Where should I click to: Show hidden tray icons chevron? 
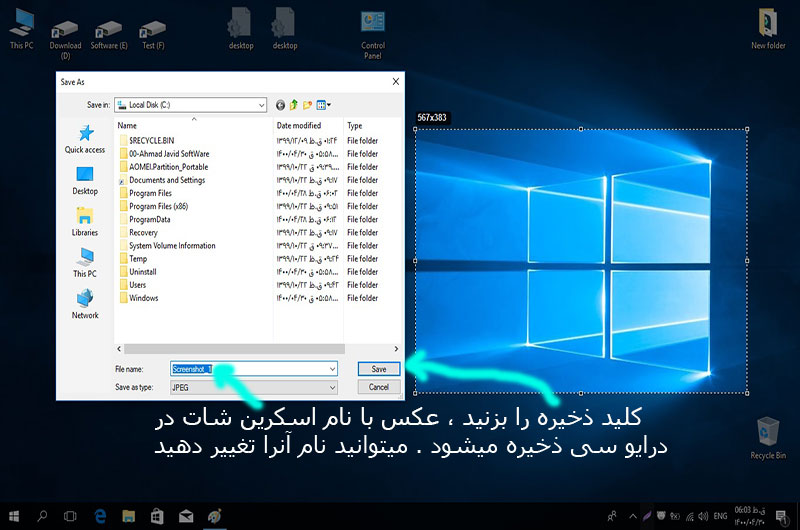[633, 516]
